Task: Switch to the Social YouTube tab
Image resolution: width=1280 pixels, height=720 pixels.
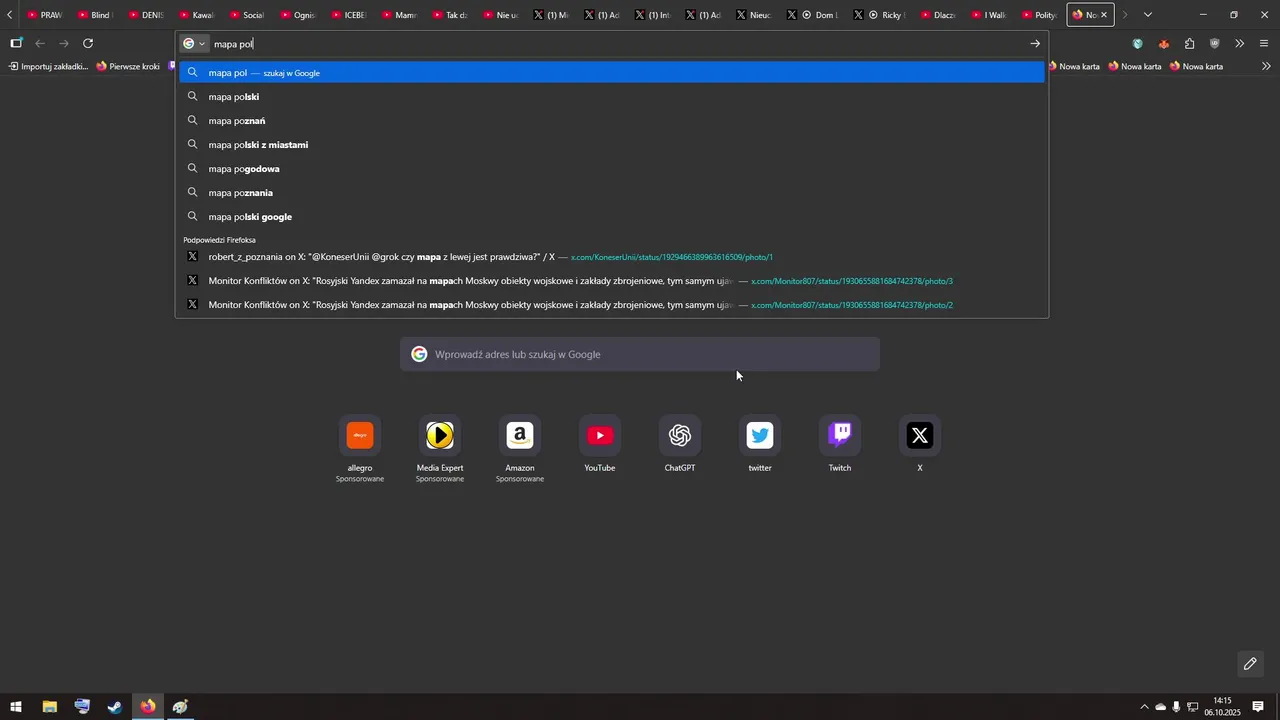Action: 247,15
